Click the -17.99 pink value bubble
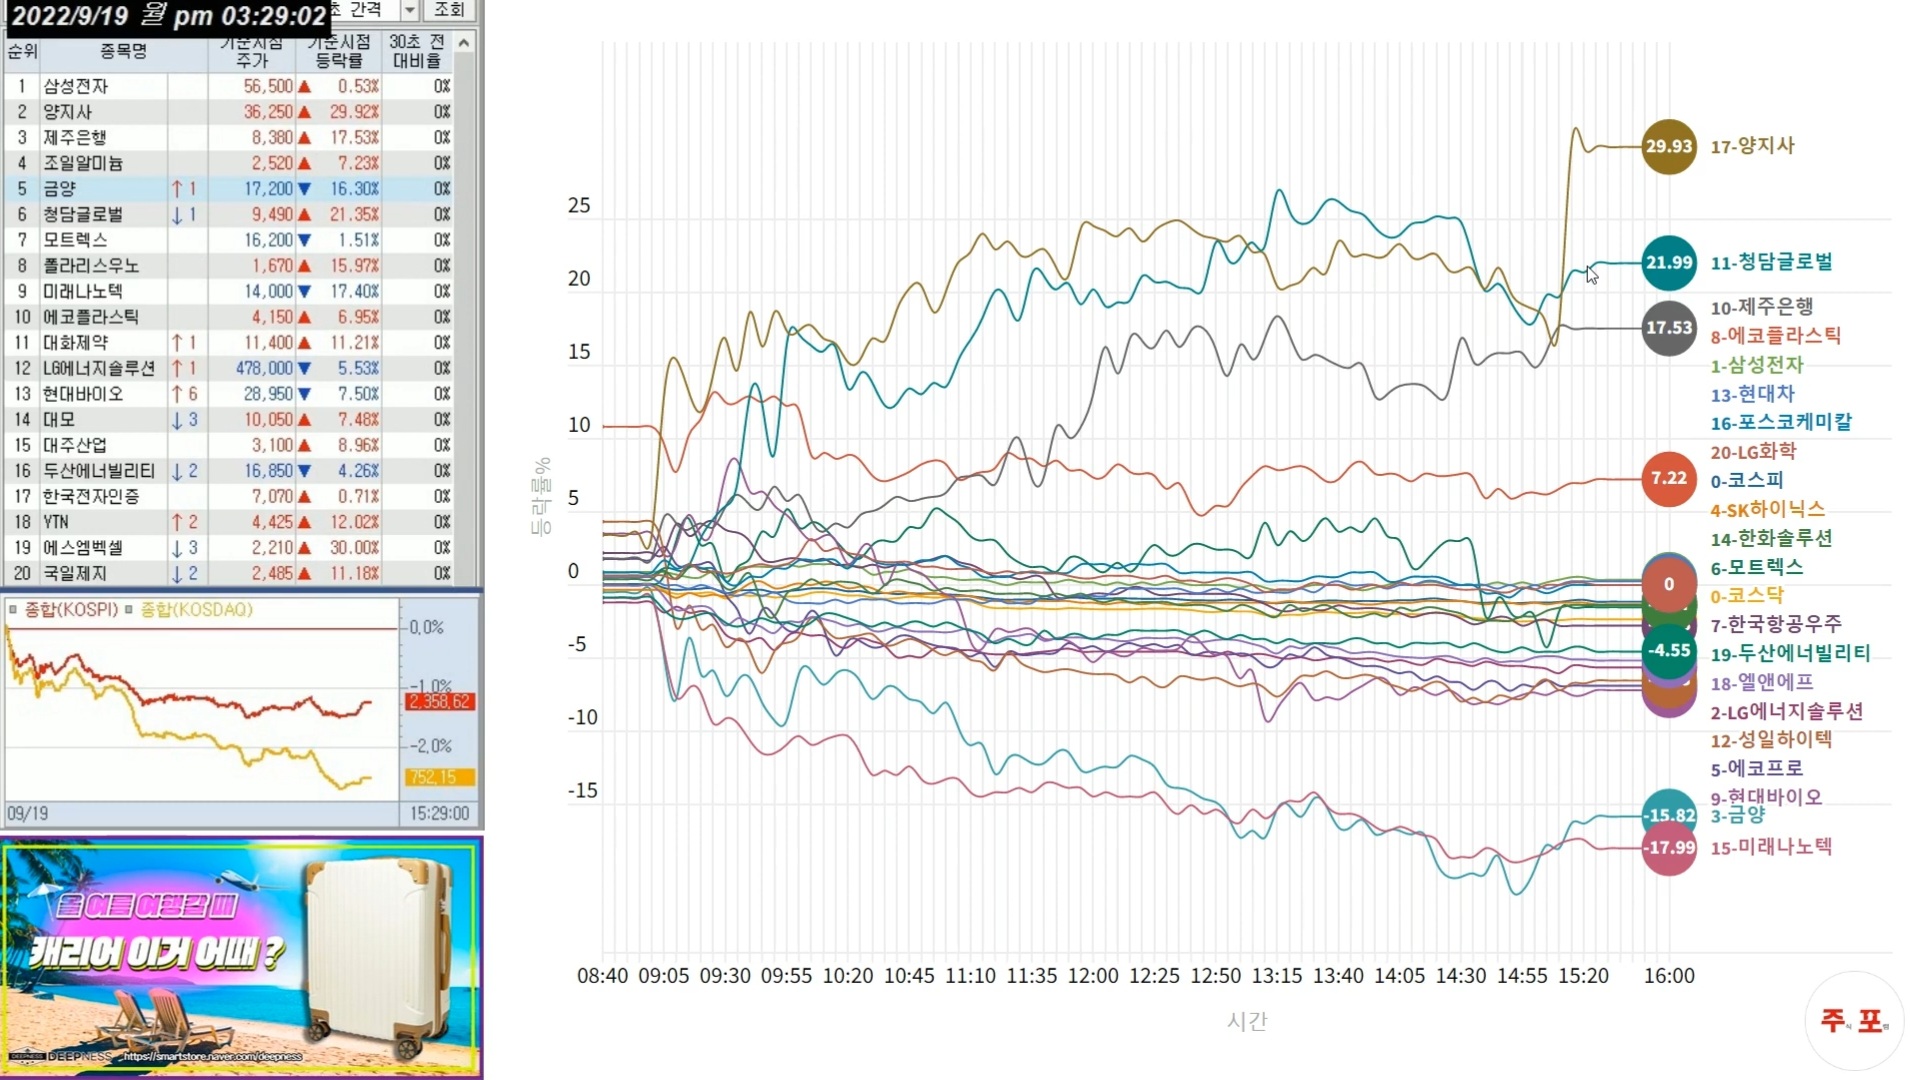 [1669, 848]
